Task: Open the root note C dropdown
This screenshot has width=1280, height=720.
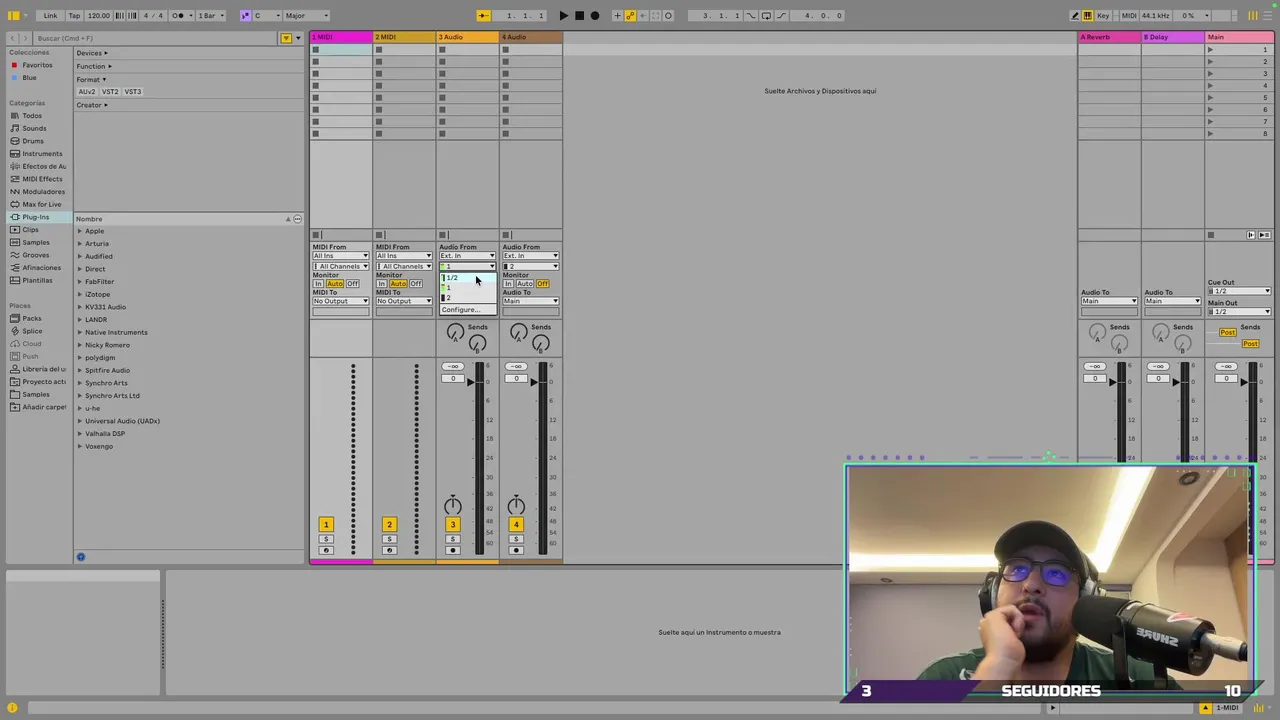Action: (266, 15)
